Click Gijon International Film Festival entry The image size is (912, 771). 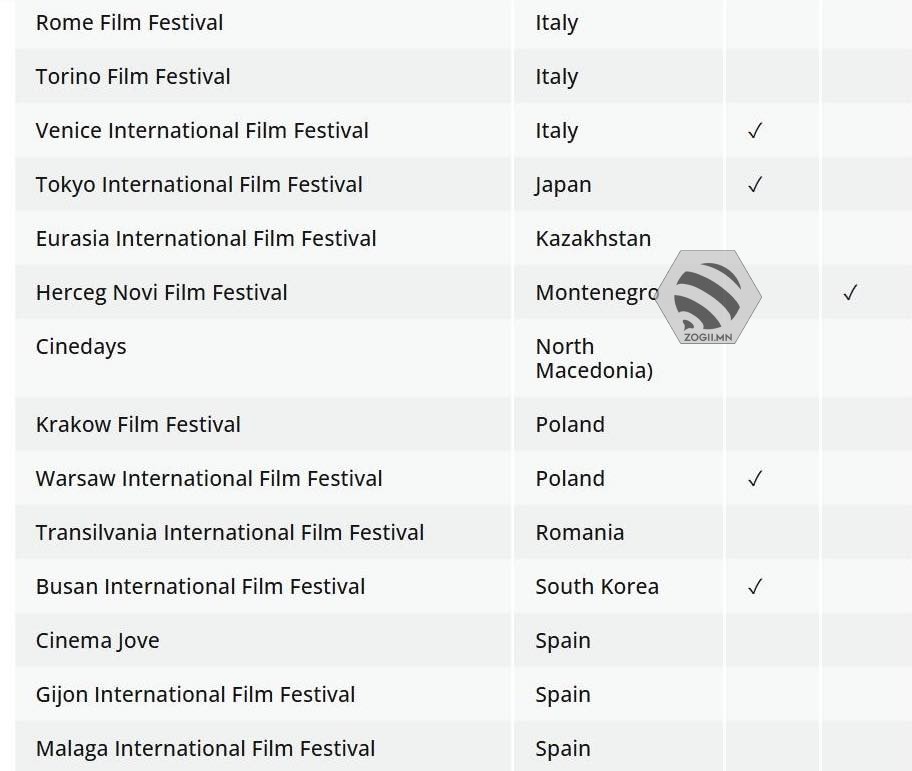coord(195,695)
